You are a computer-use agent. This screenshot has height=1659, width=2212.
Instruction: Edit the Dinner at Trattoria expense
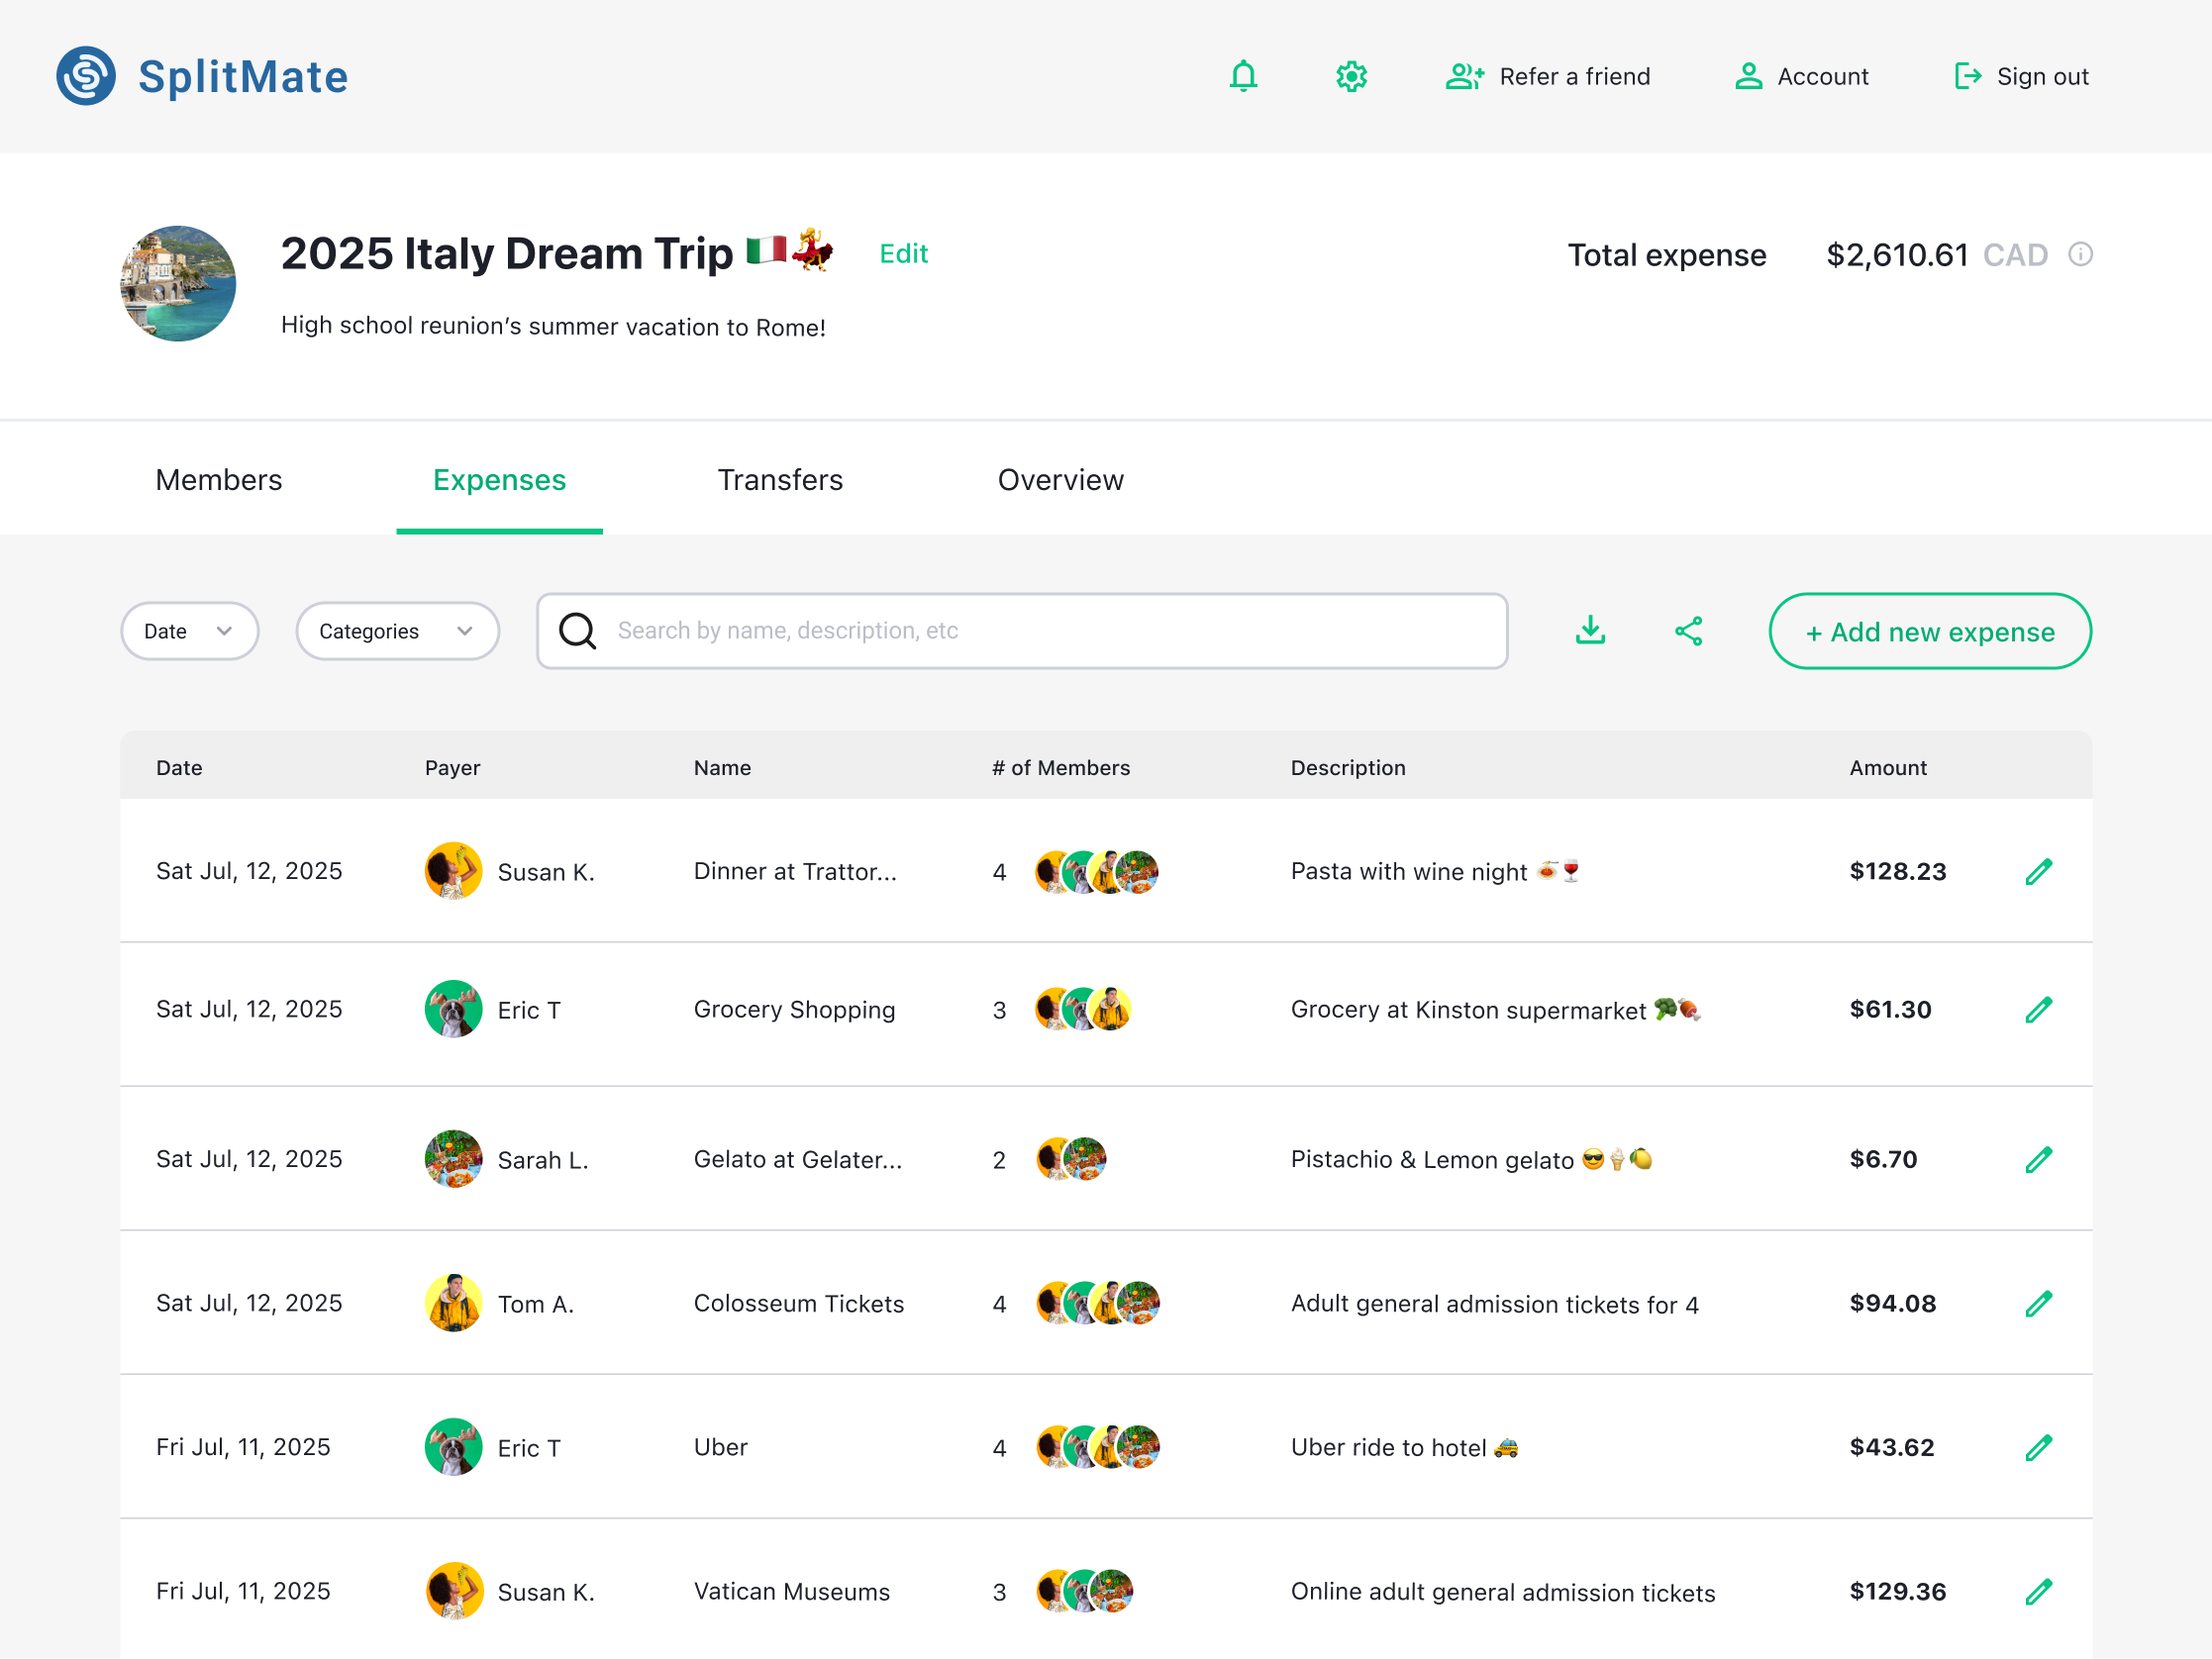[2038, 872]
